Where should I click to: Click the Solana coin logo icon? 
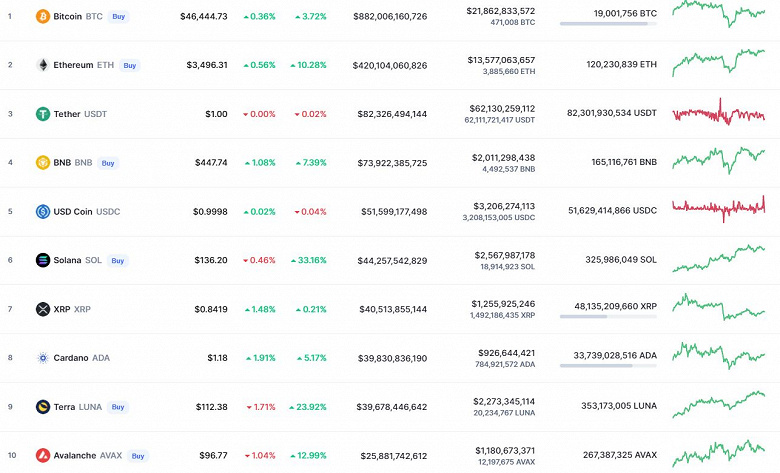43,260
